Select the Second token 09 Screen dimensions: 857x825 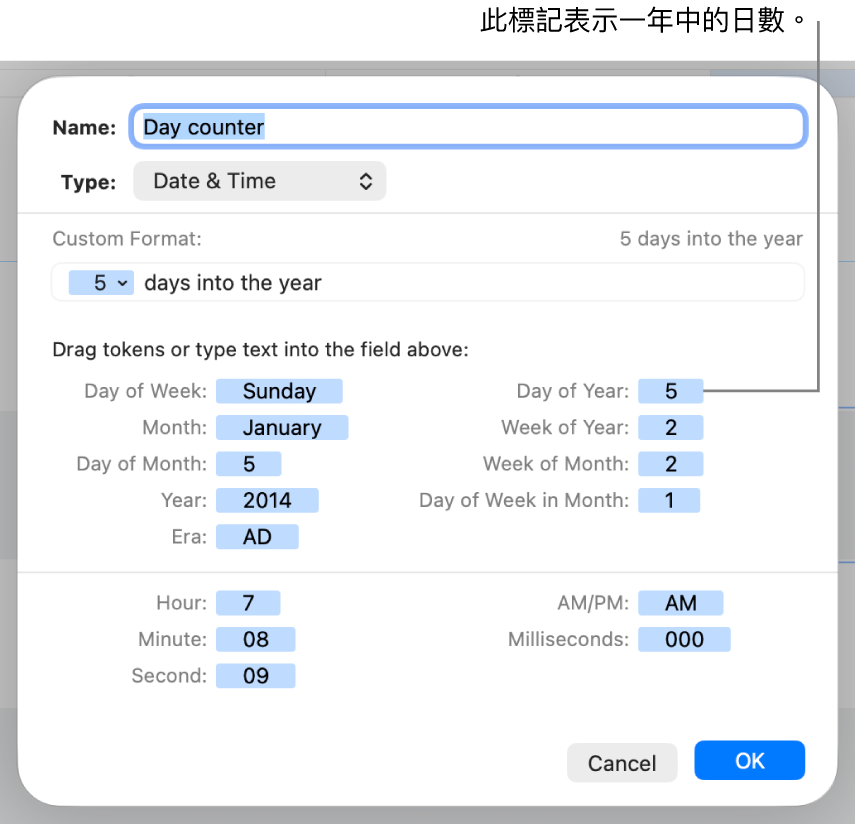[x=256, y=676]
